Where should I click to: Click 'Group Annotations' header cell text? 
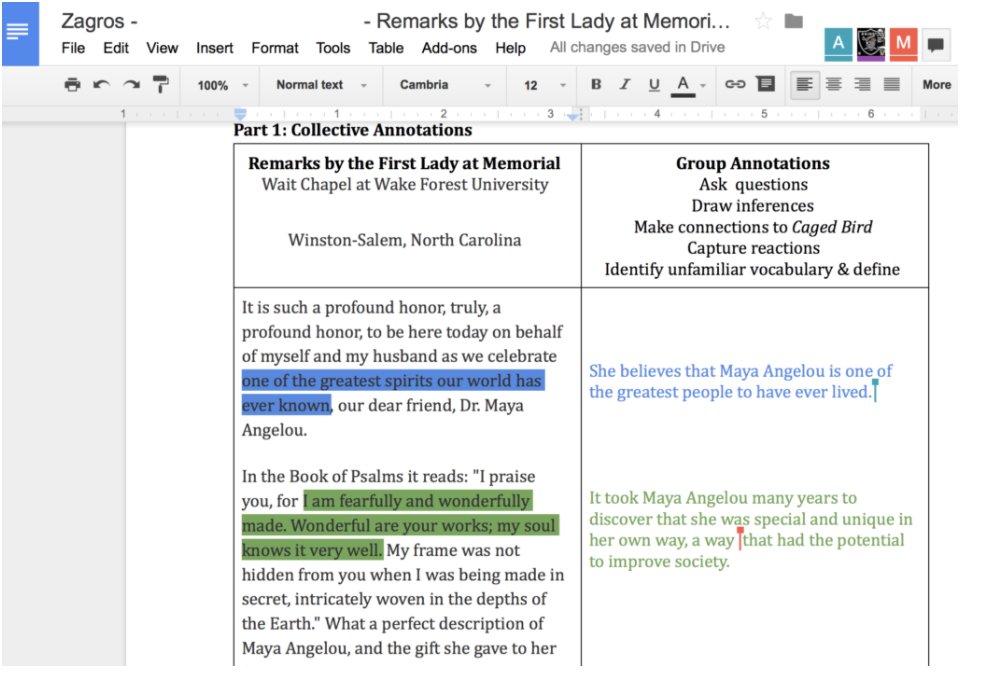(753, 163)
